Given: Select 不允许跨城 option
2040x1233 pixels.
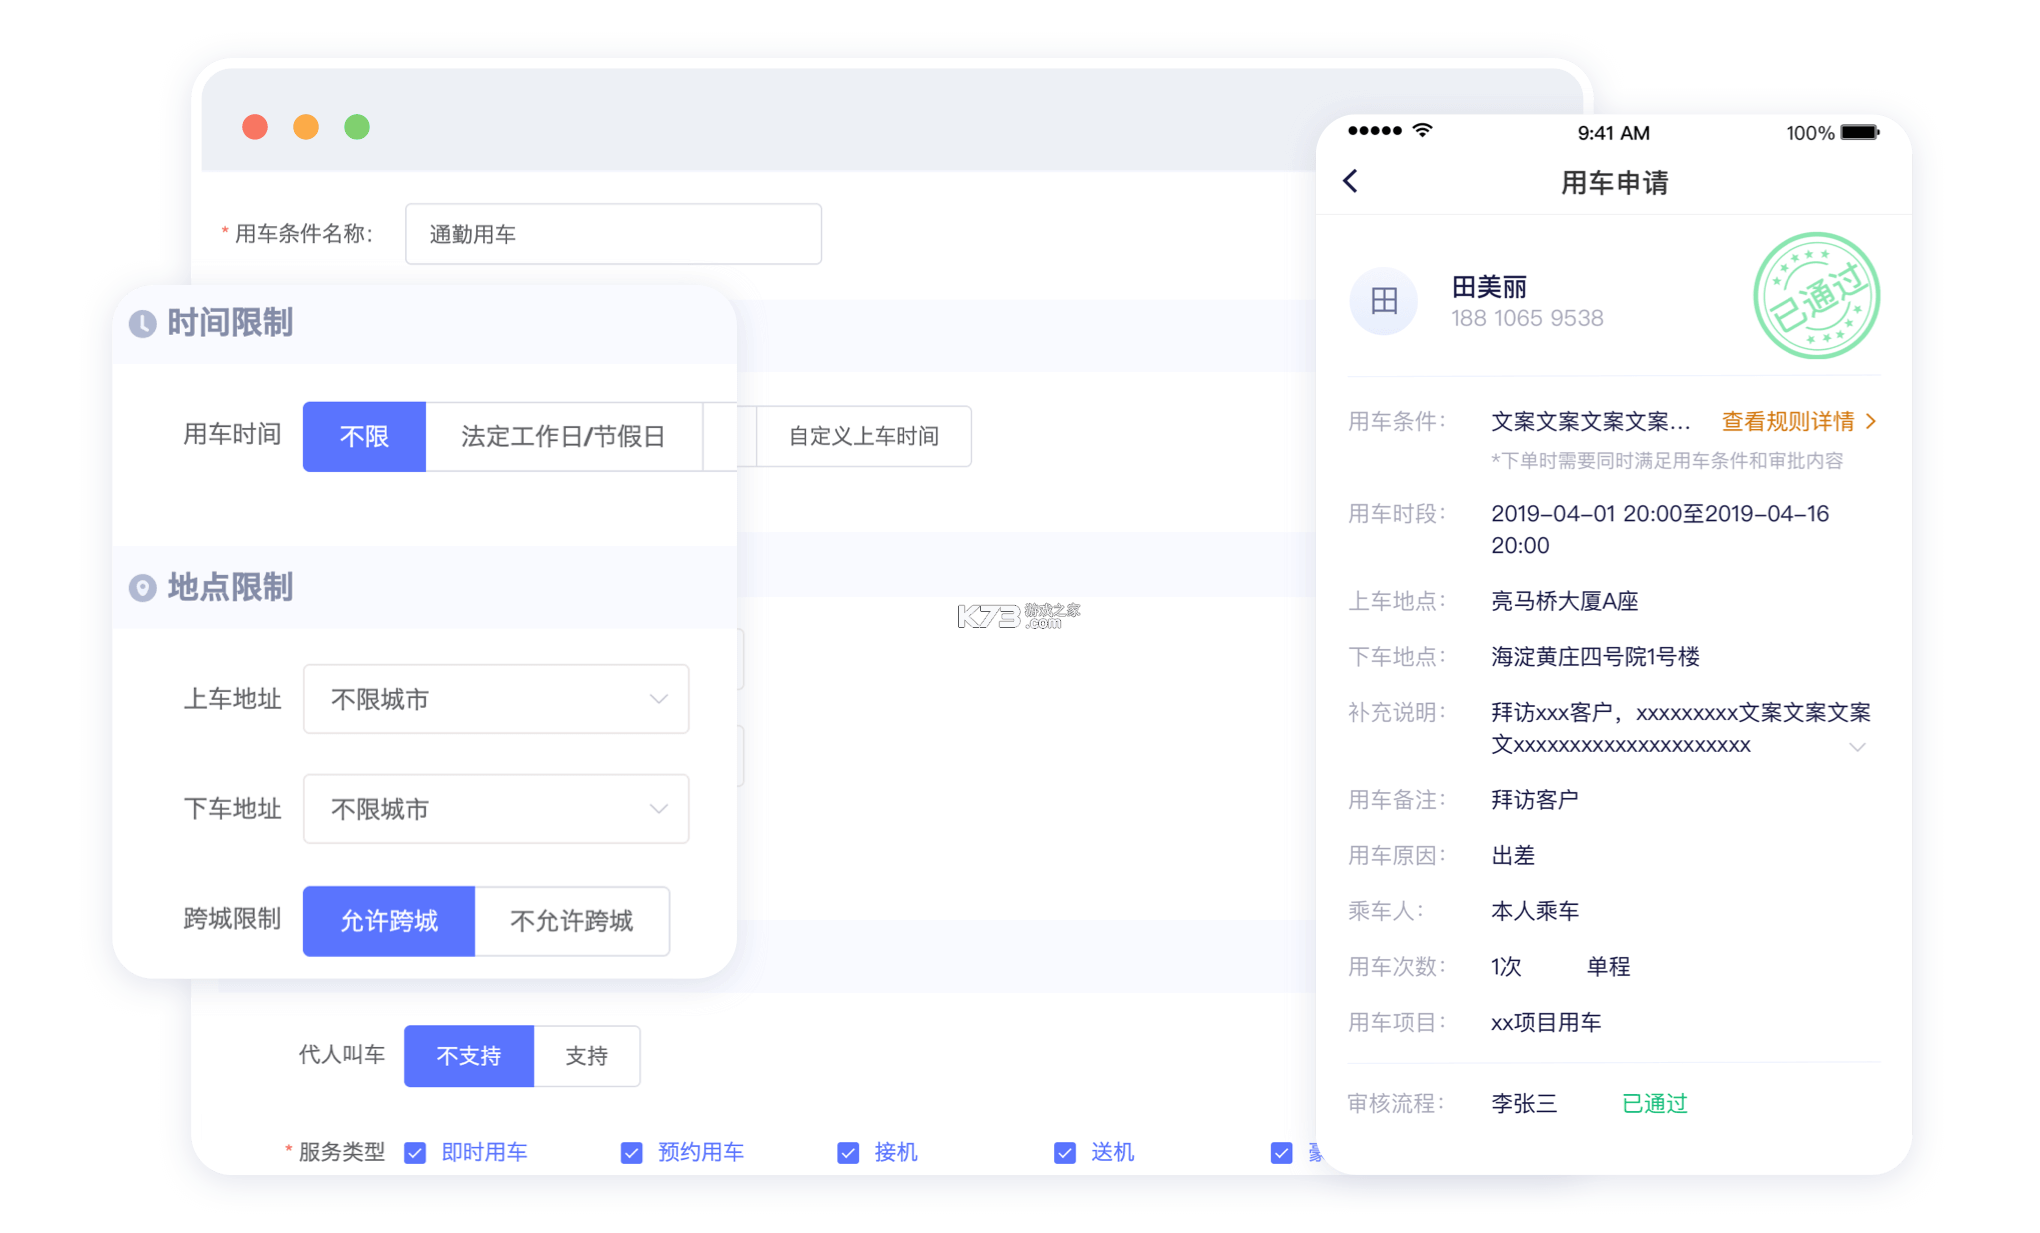Looking at the screenshot, I should point(572,921).
